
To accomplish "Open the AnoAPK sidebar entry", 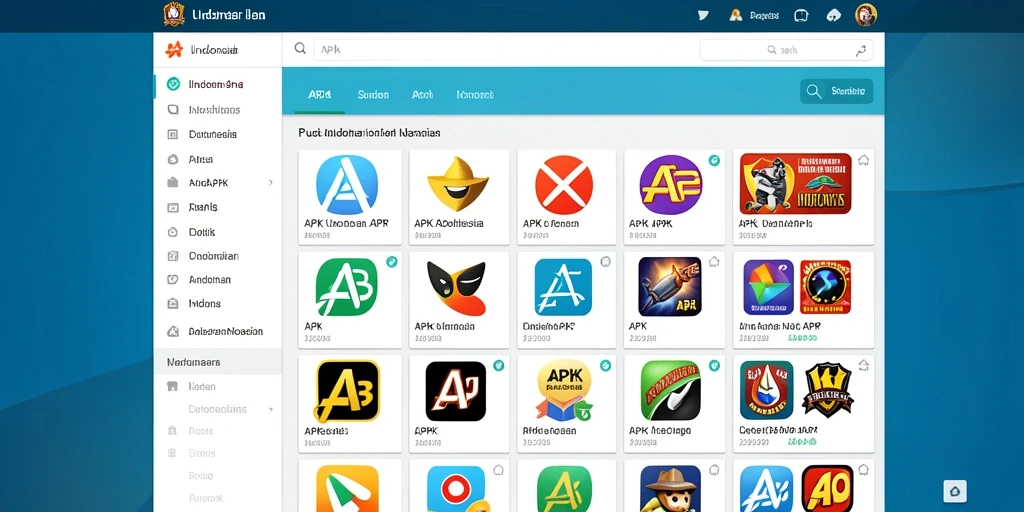I will point(218,183).
